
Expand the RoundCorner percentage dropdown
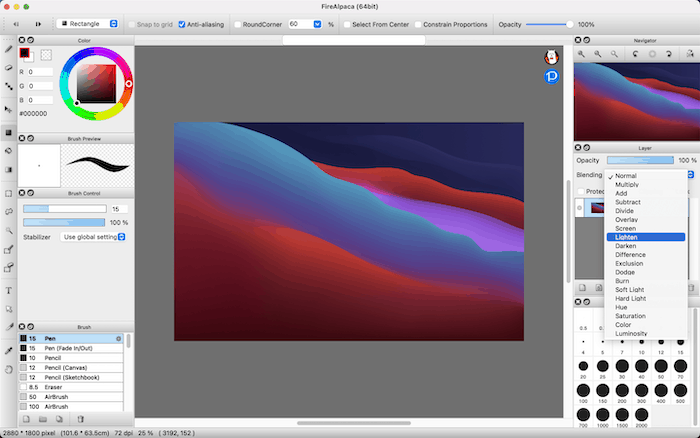tap(317, 24)
